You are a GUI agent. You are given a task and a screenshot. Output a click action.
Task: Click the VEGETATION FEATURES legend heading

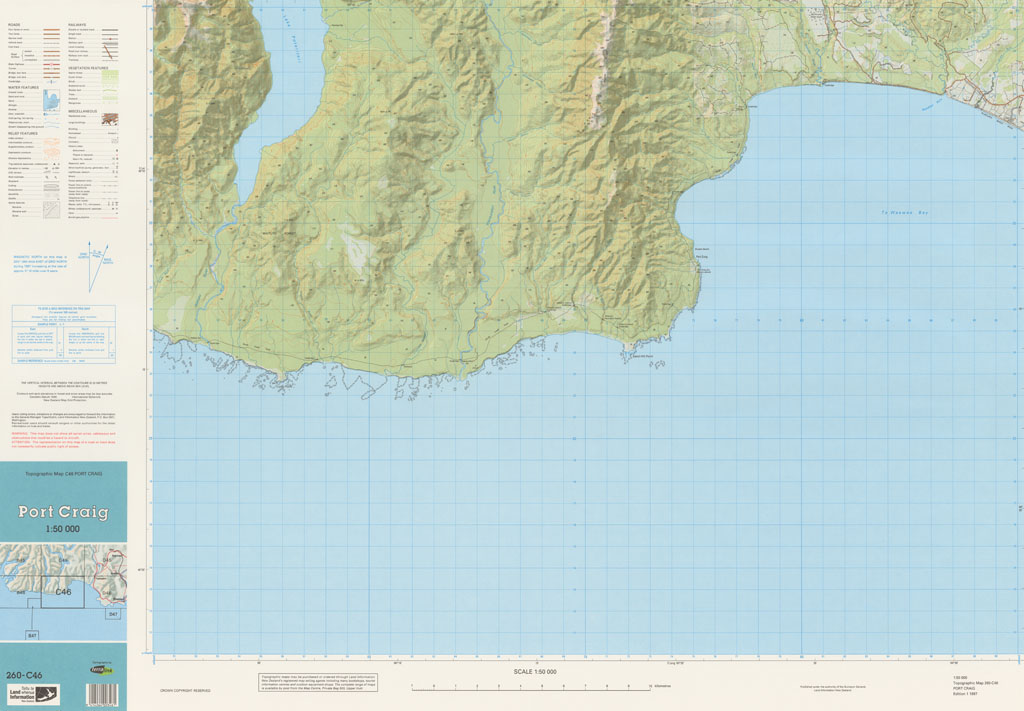point(90,66)
